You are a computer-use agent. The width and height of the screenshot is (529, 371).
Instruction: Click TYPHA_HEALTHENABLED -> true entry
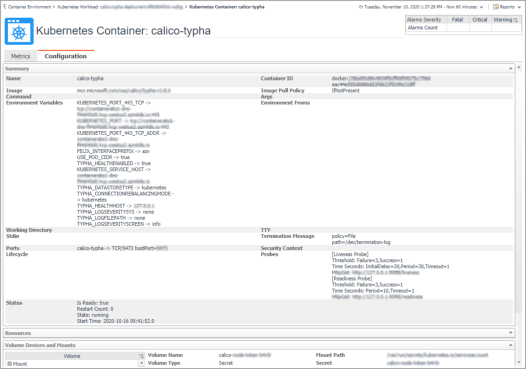pyautogui.click(x=114, y=164)
